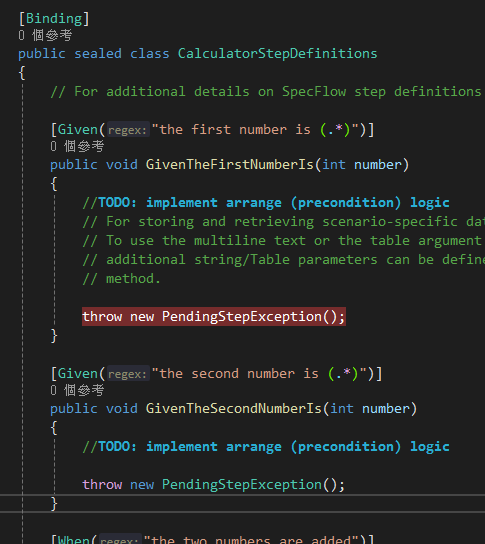Click the unhighlighted throw new PendingStepException statement
The image size is (485, 544).
214,485
